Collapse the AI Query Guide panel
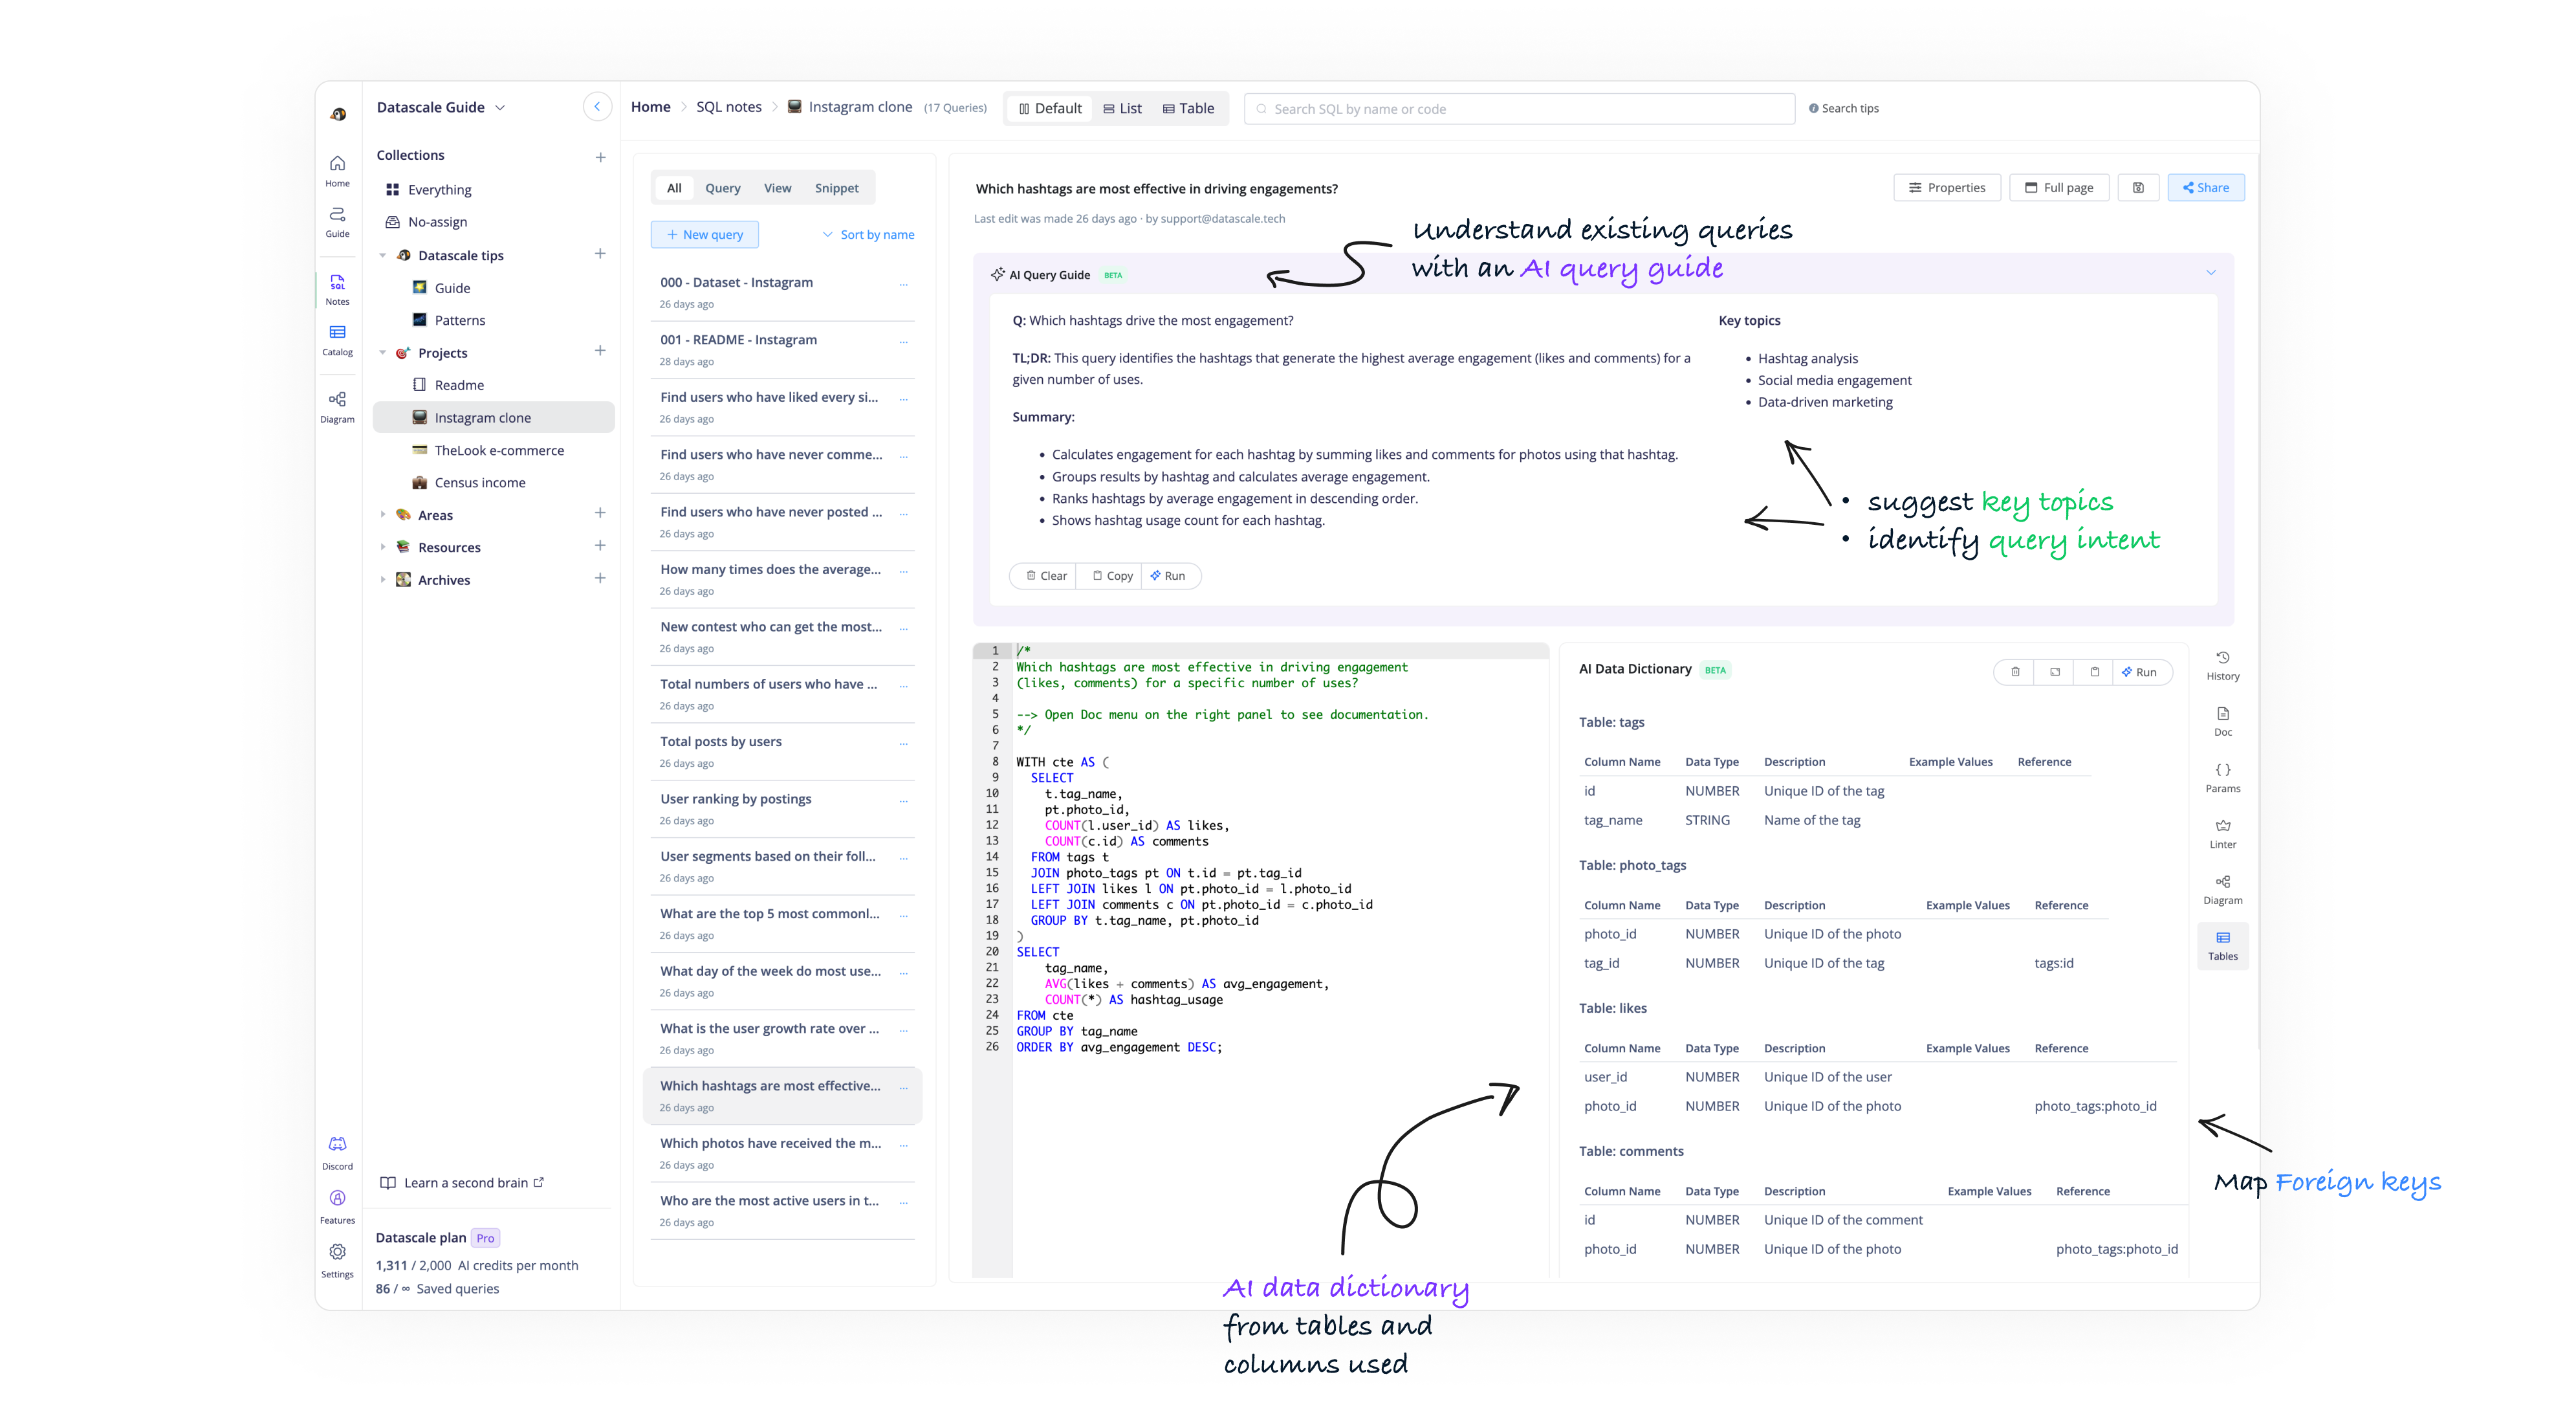This screenshot has height=1412, width=2576. (2210, 273)
